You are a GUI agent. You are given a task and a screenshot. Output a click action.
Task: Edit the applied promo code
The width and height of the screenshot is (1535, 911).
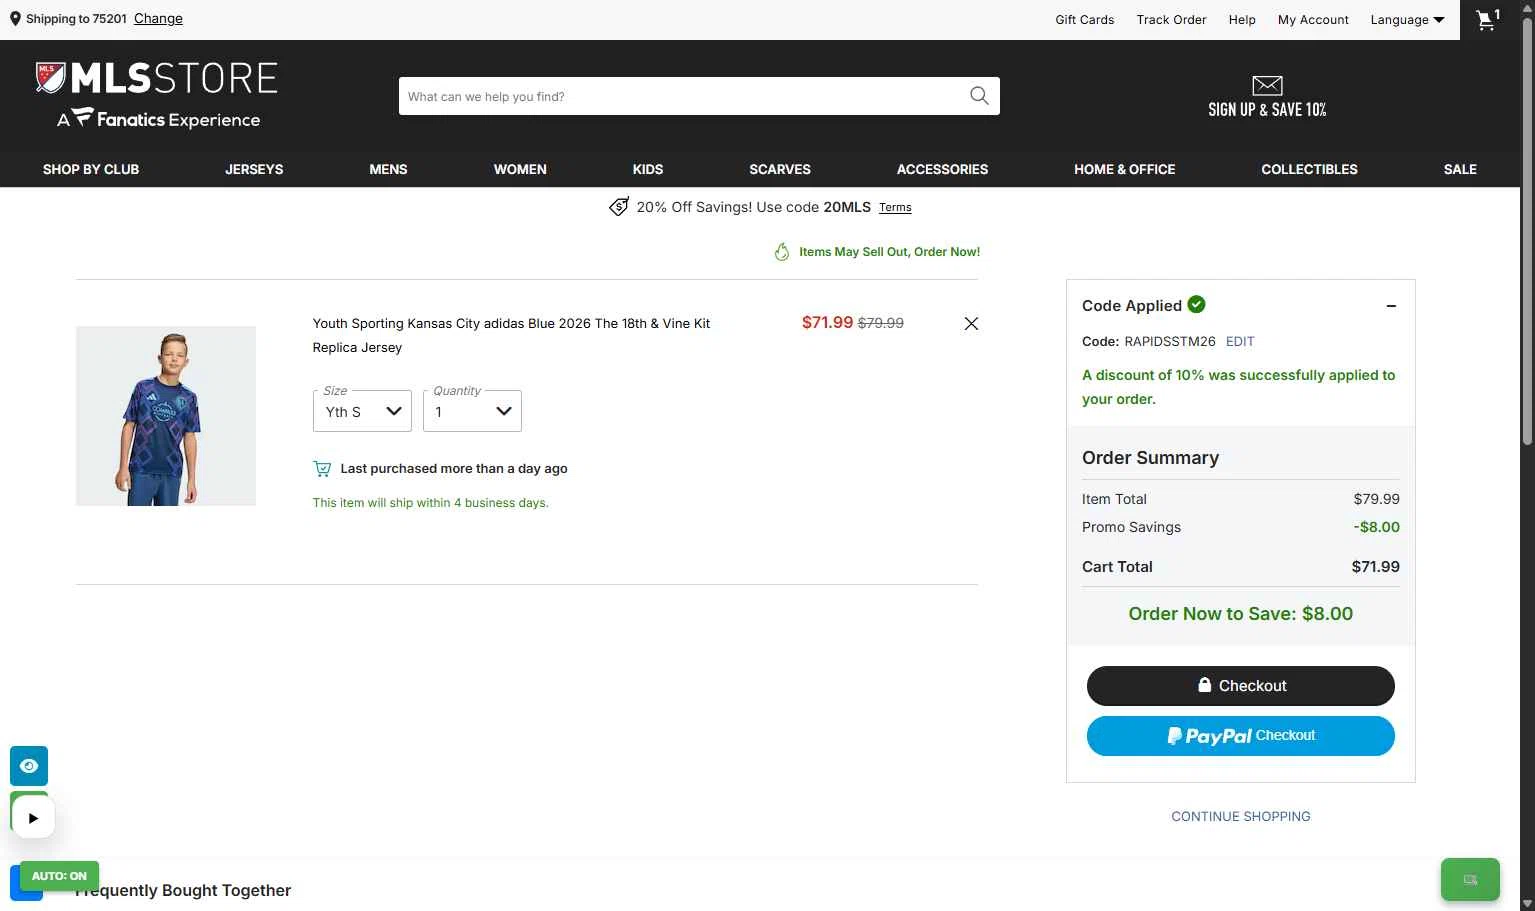[x=1240, y=341]
